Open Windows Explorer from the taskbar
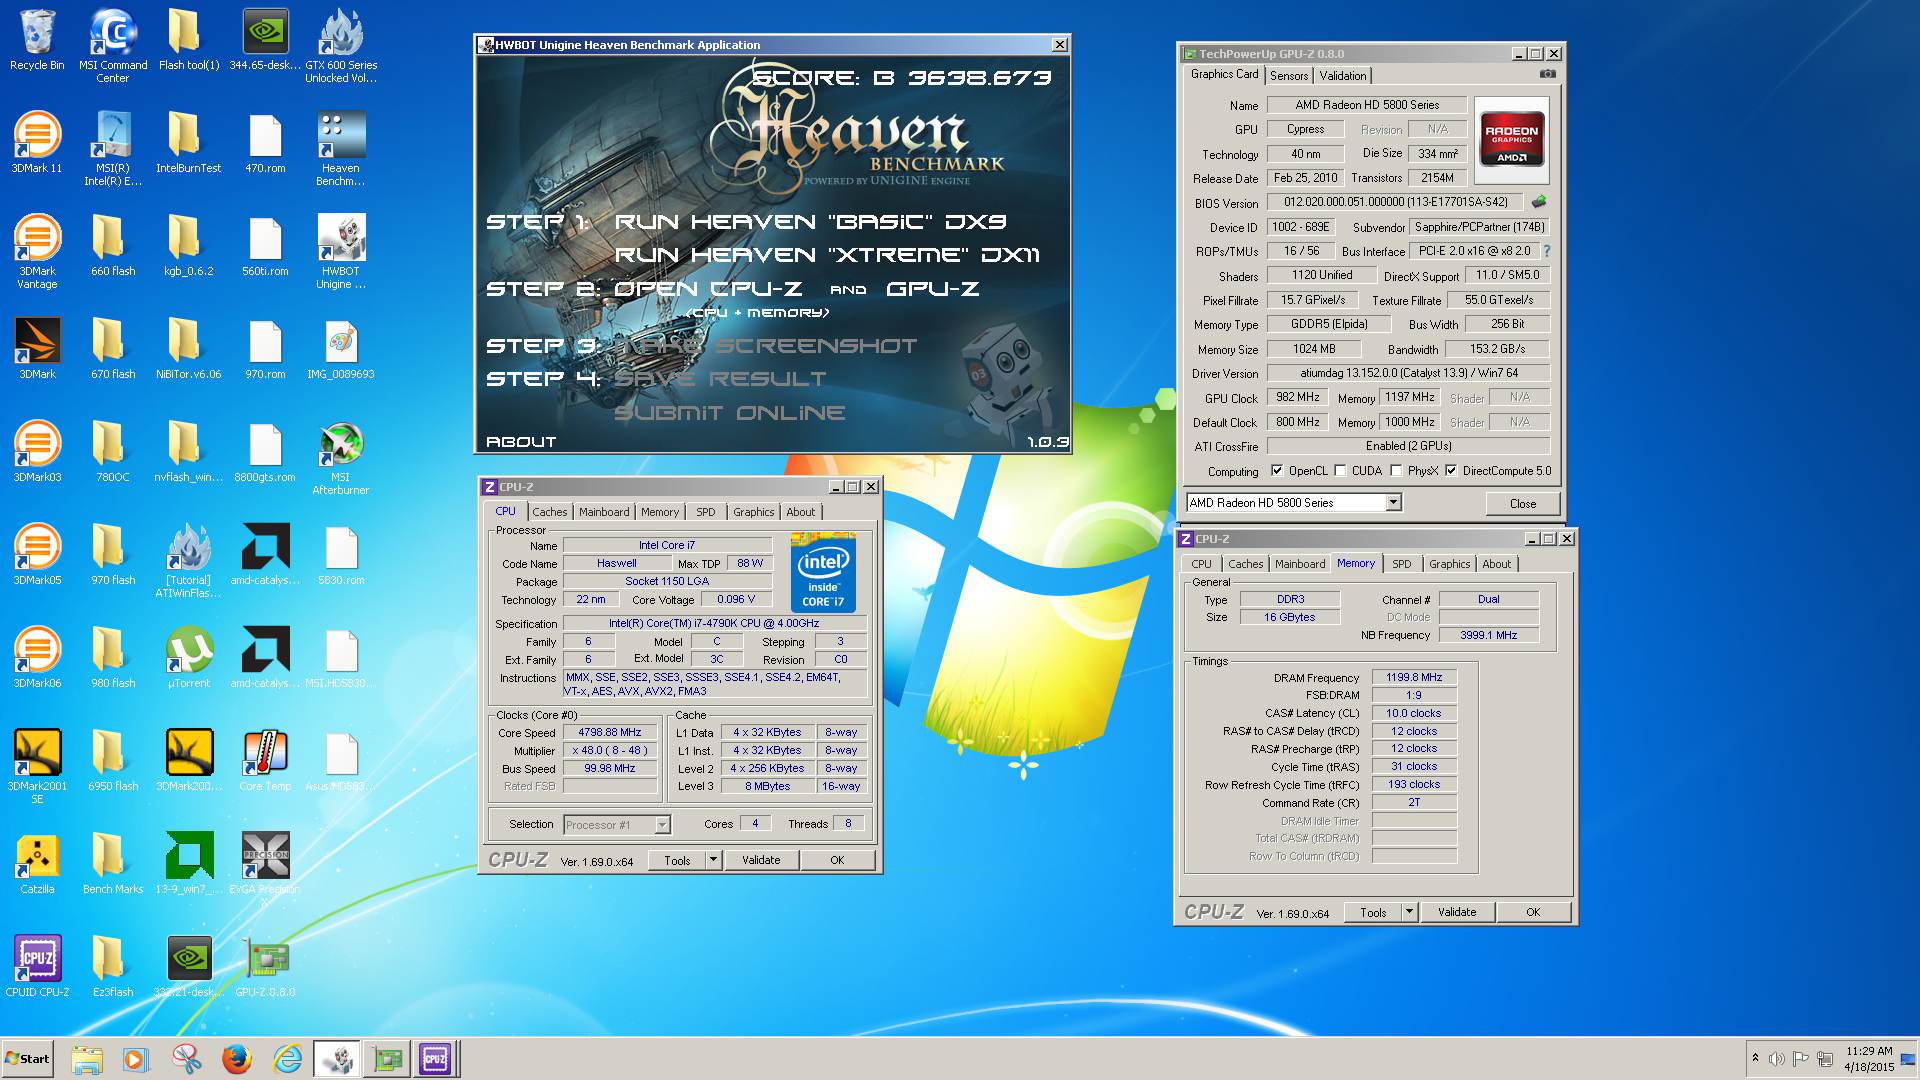 click(x=87, y=1059)
